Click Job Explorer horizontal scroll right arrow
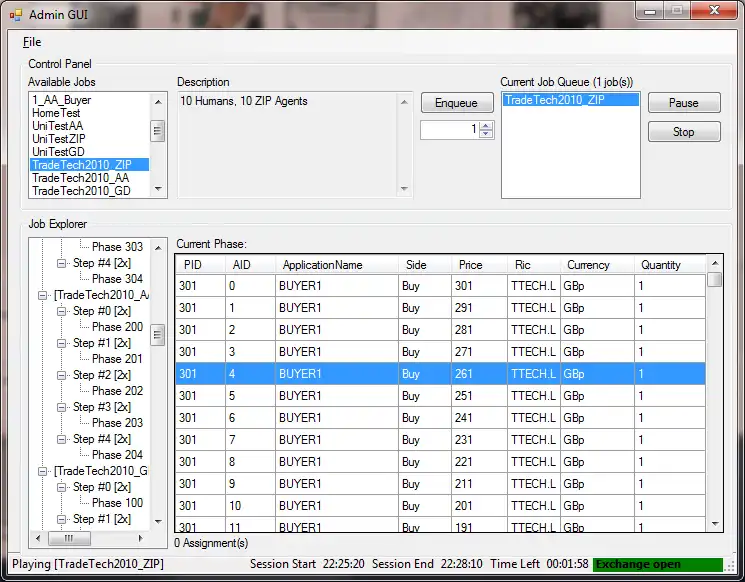The width and height of the screenshot is (745, 582). pyautogui.click(x=141, y=538)
